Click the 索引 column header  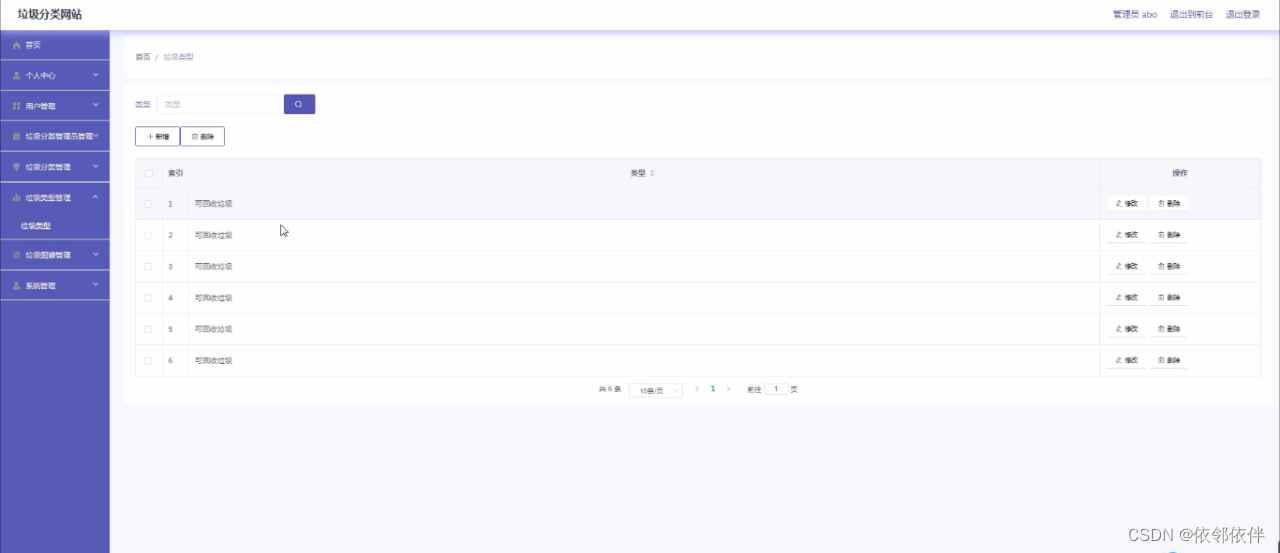coord(175,173)
